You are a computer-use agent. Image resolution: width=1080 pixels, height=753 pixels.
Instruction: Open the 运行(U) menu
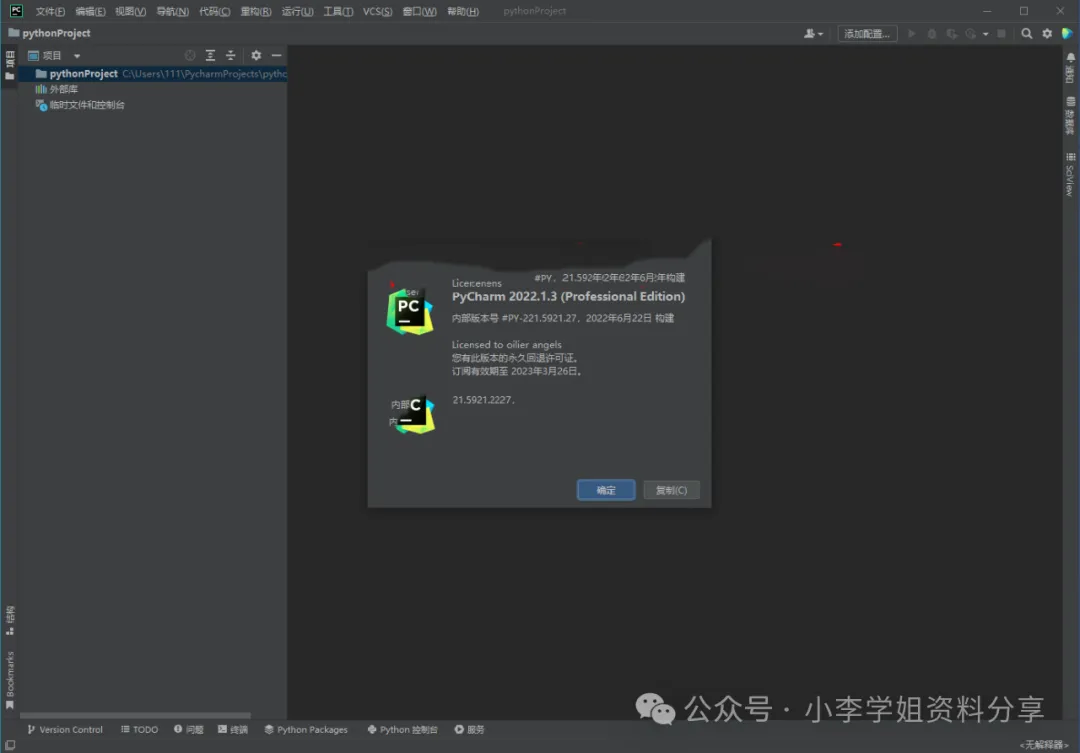(x=297, y=11)
